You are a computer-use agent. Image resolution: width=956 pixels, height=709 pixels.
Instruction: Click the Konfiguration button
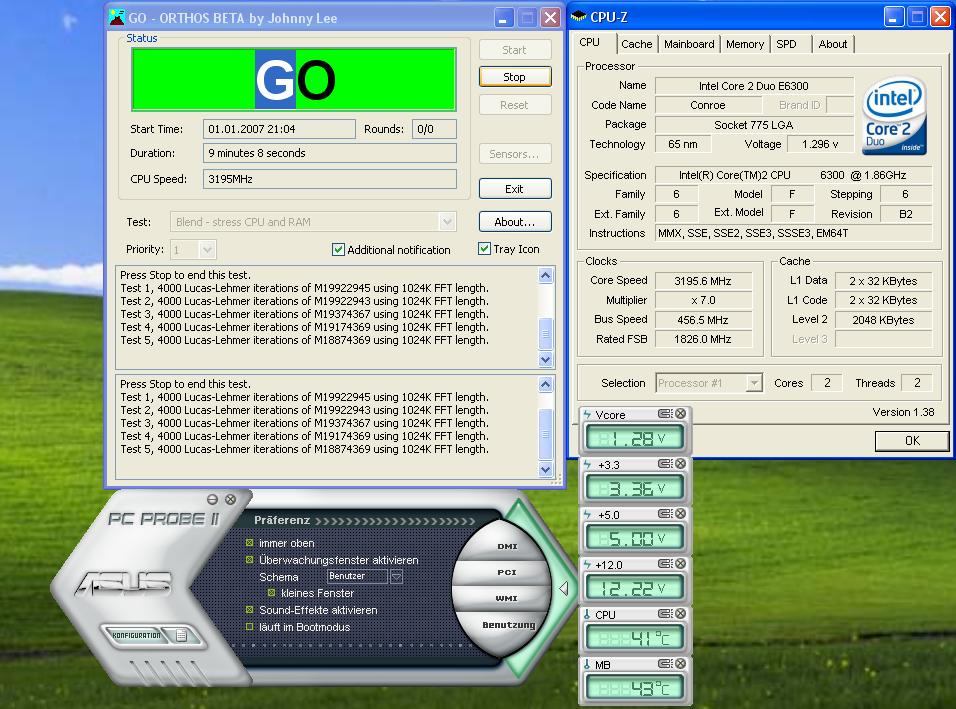pos(137,635)
